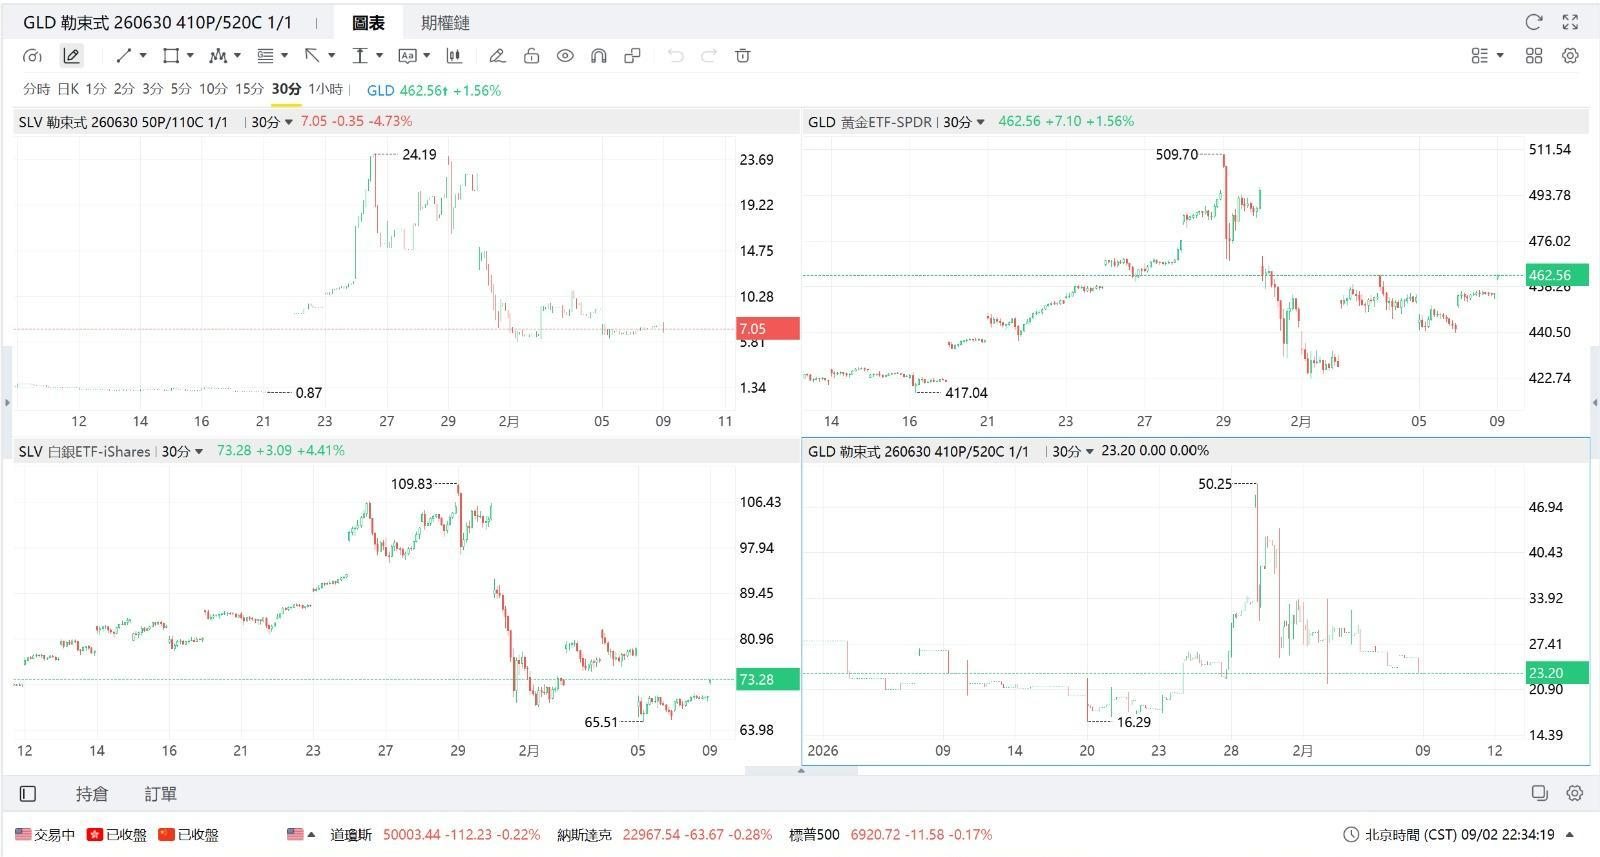Click the refresh chart icon
The width and height of the screenshot is (1600, 857).
[1533, 22]
